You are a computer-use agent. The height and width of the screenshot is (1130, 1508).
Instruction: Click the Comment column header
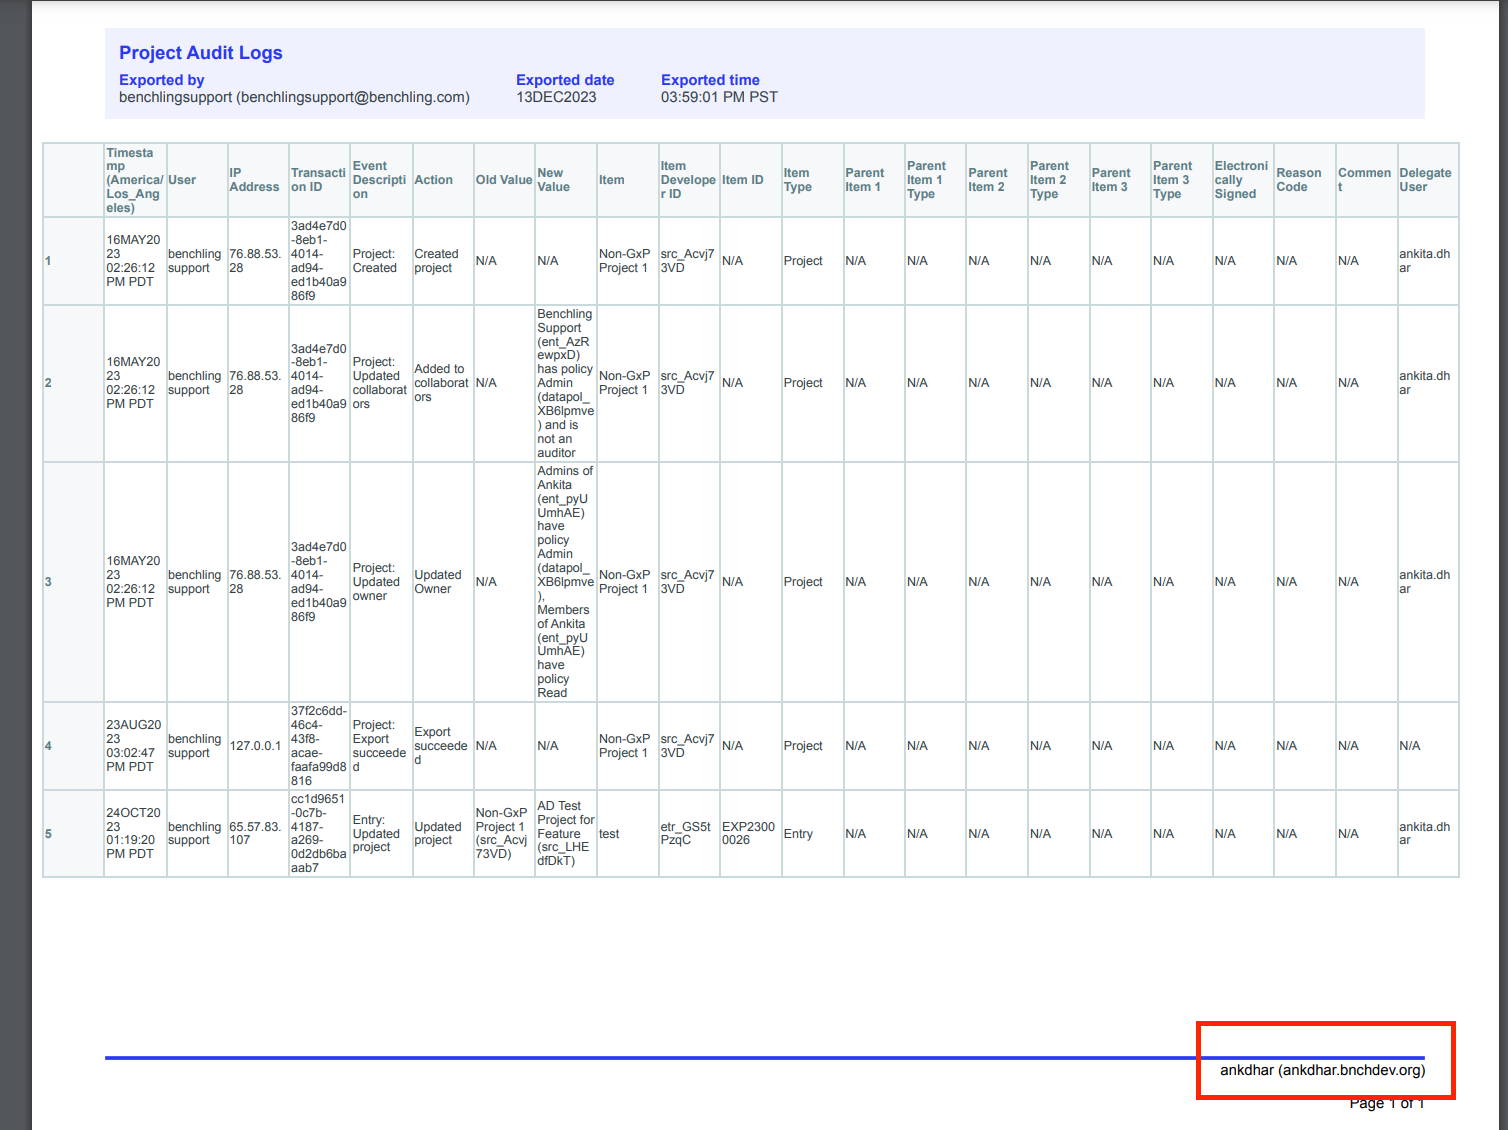[1366, 180]
